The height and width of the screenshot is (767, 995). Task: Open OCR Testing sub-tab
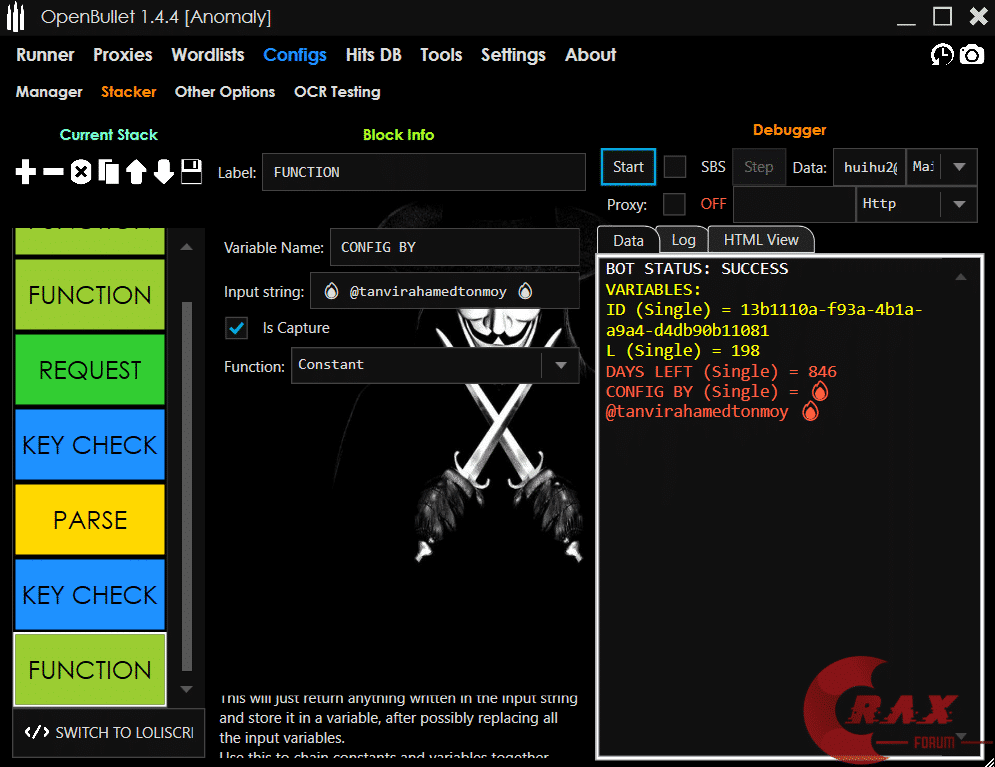click(337, 92)
